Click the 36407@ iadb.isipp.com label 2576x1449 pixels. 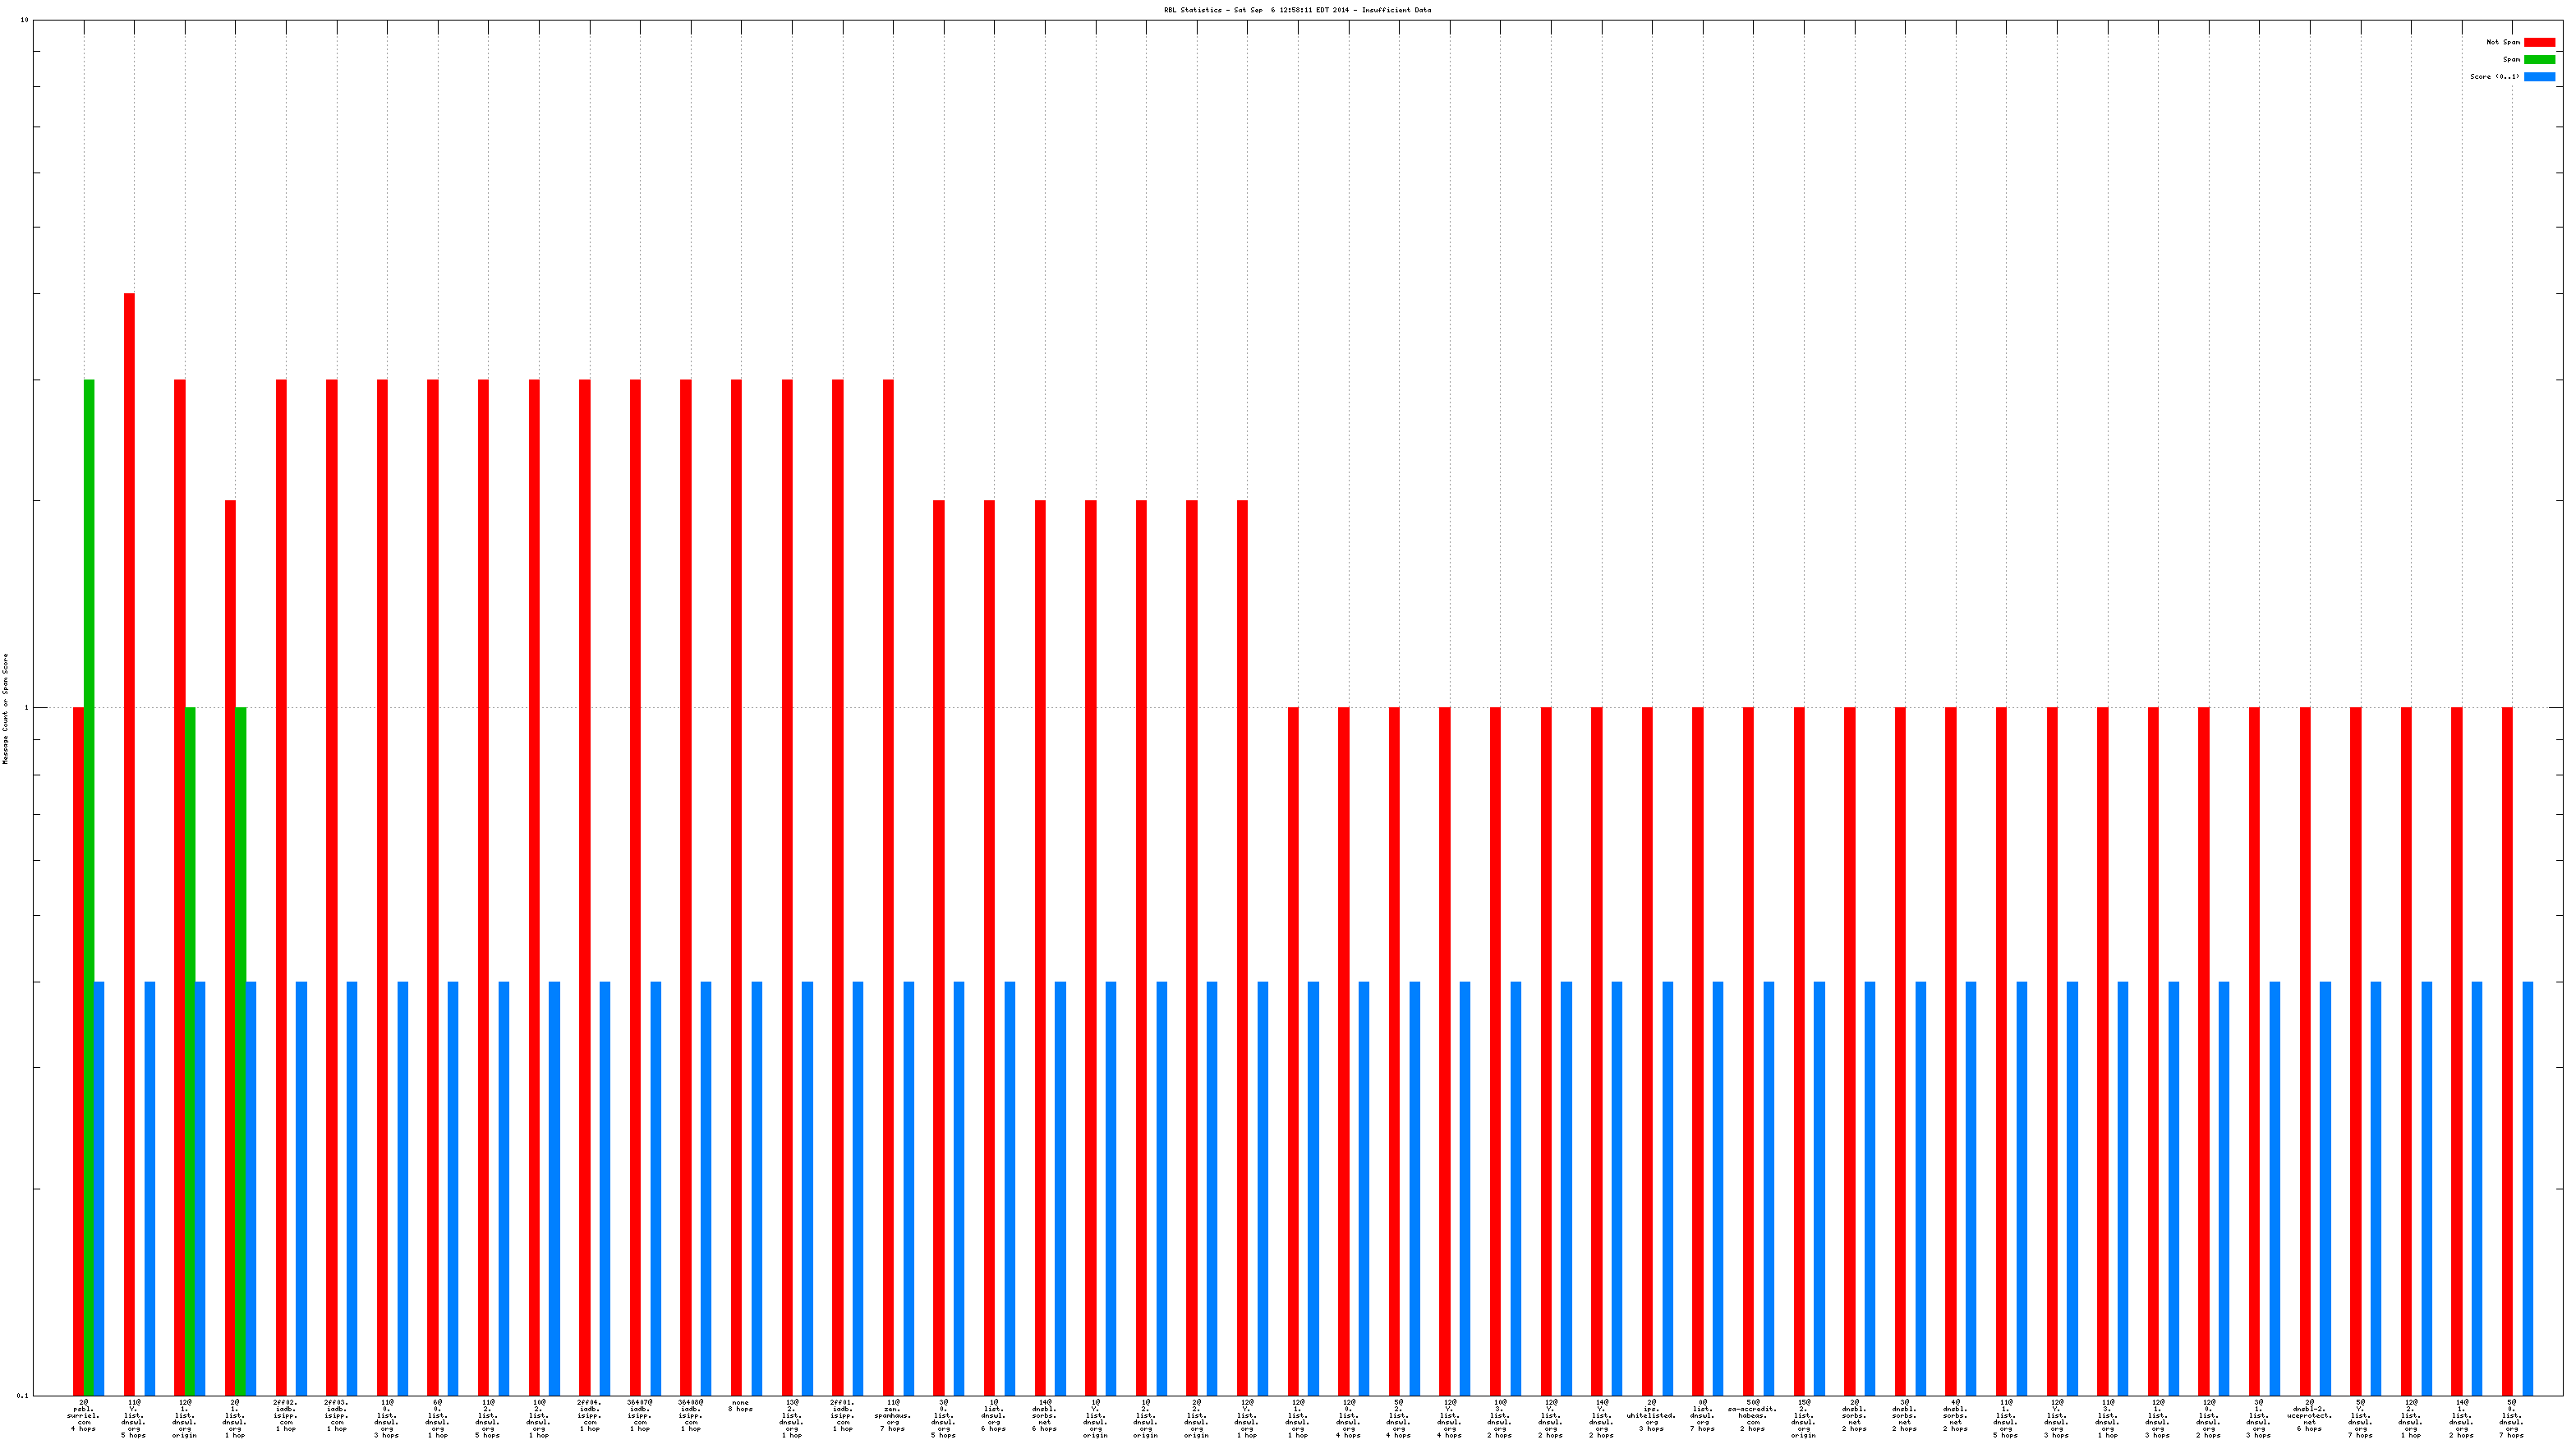tap(640, 1415)
